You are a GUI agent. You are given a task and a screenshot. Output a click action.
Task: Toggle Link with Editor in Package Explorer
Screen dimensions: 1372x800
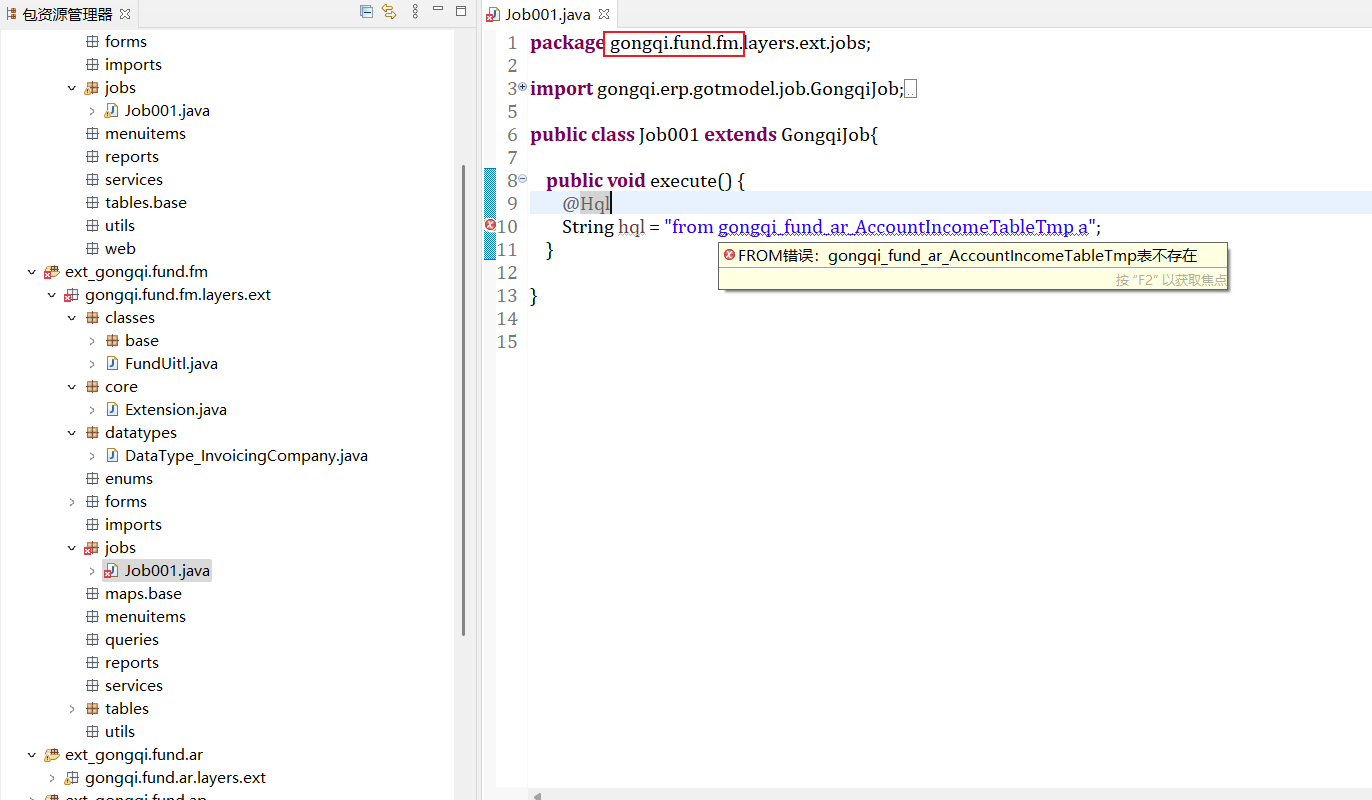click(389, 12)
